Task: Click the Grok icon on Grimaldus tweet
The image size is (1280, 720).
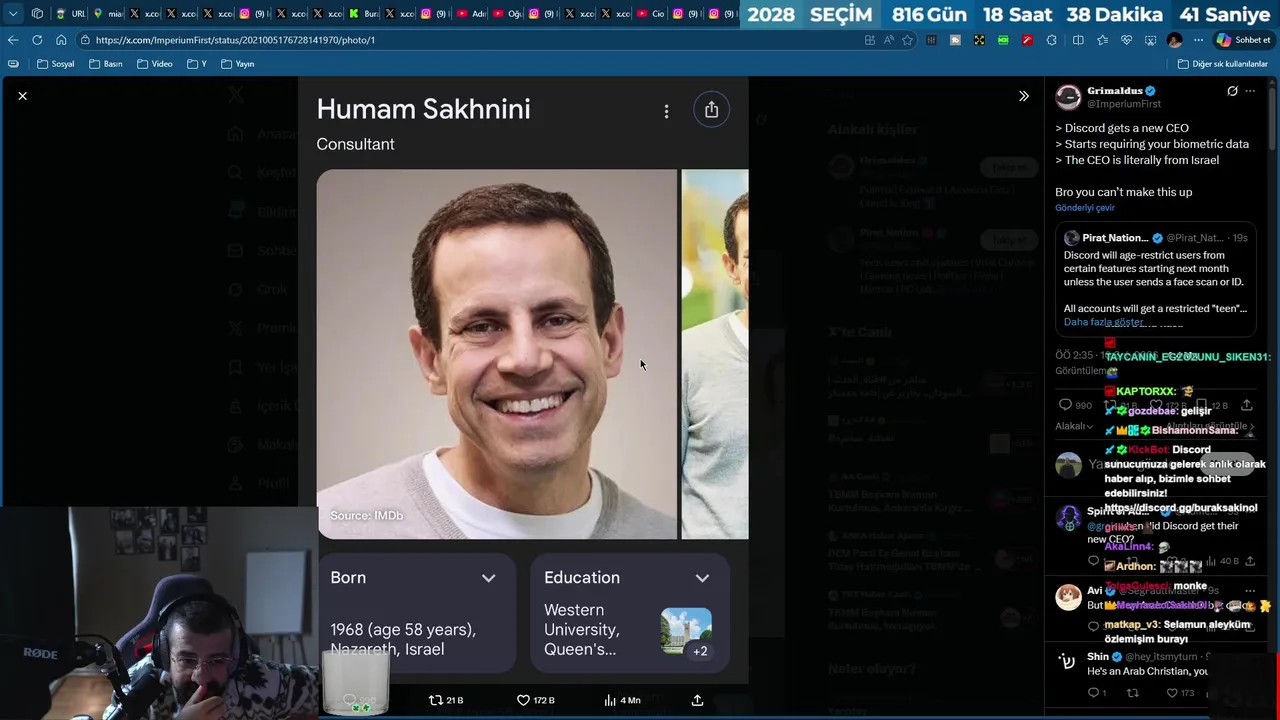Action: (x=1232, y=91)
